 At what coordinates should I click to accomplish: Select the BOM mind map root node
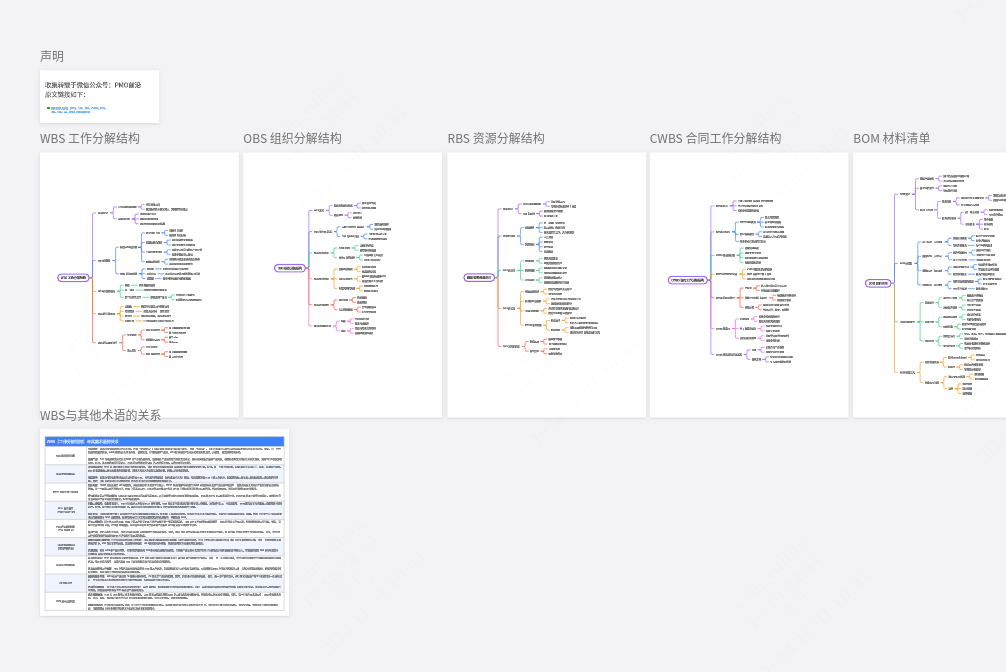[x=877, y=283]
